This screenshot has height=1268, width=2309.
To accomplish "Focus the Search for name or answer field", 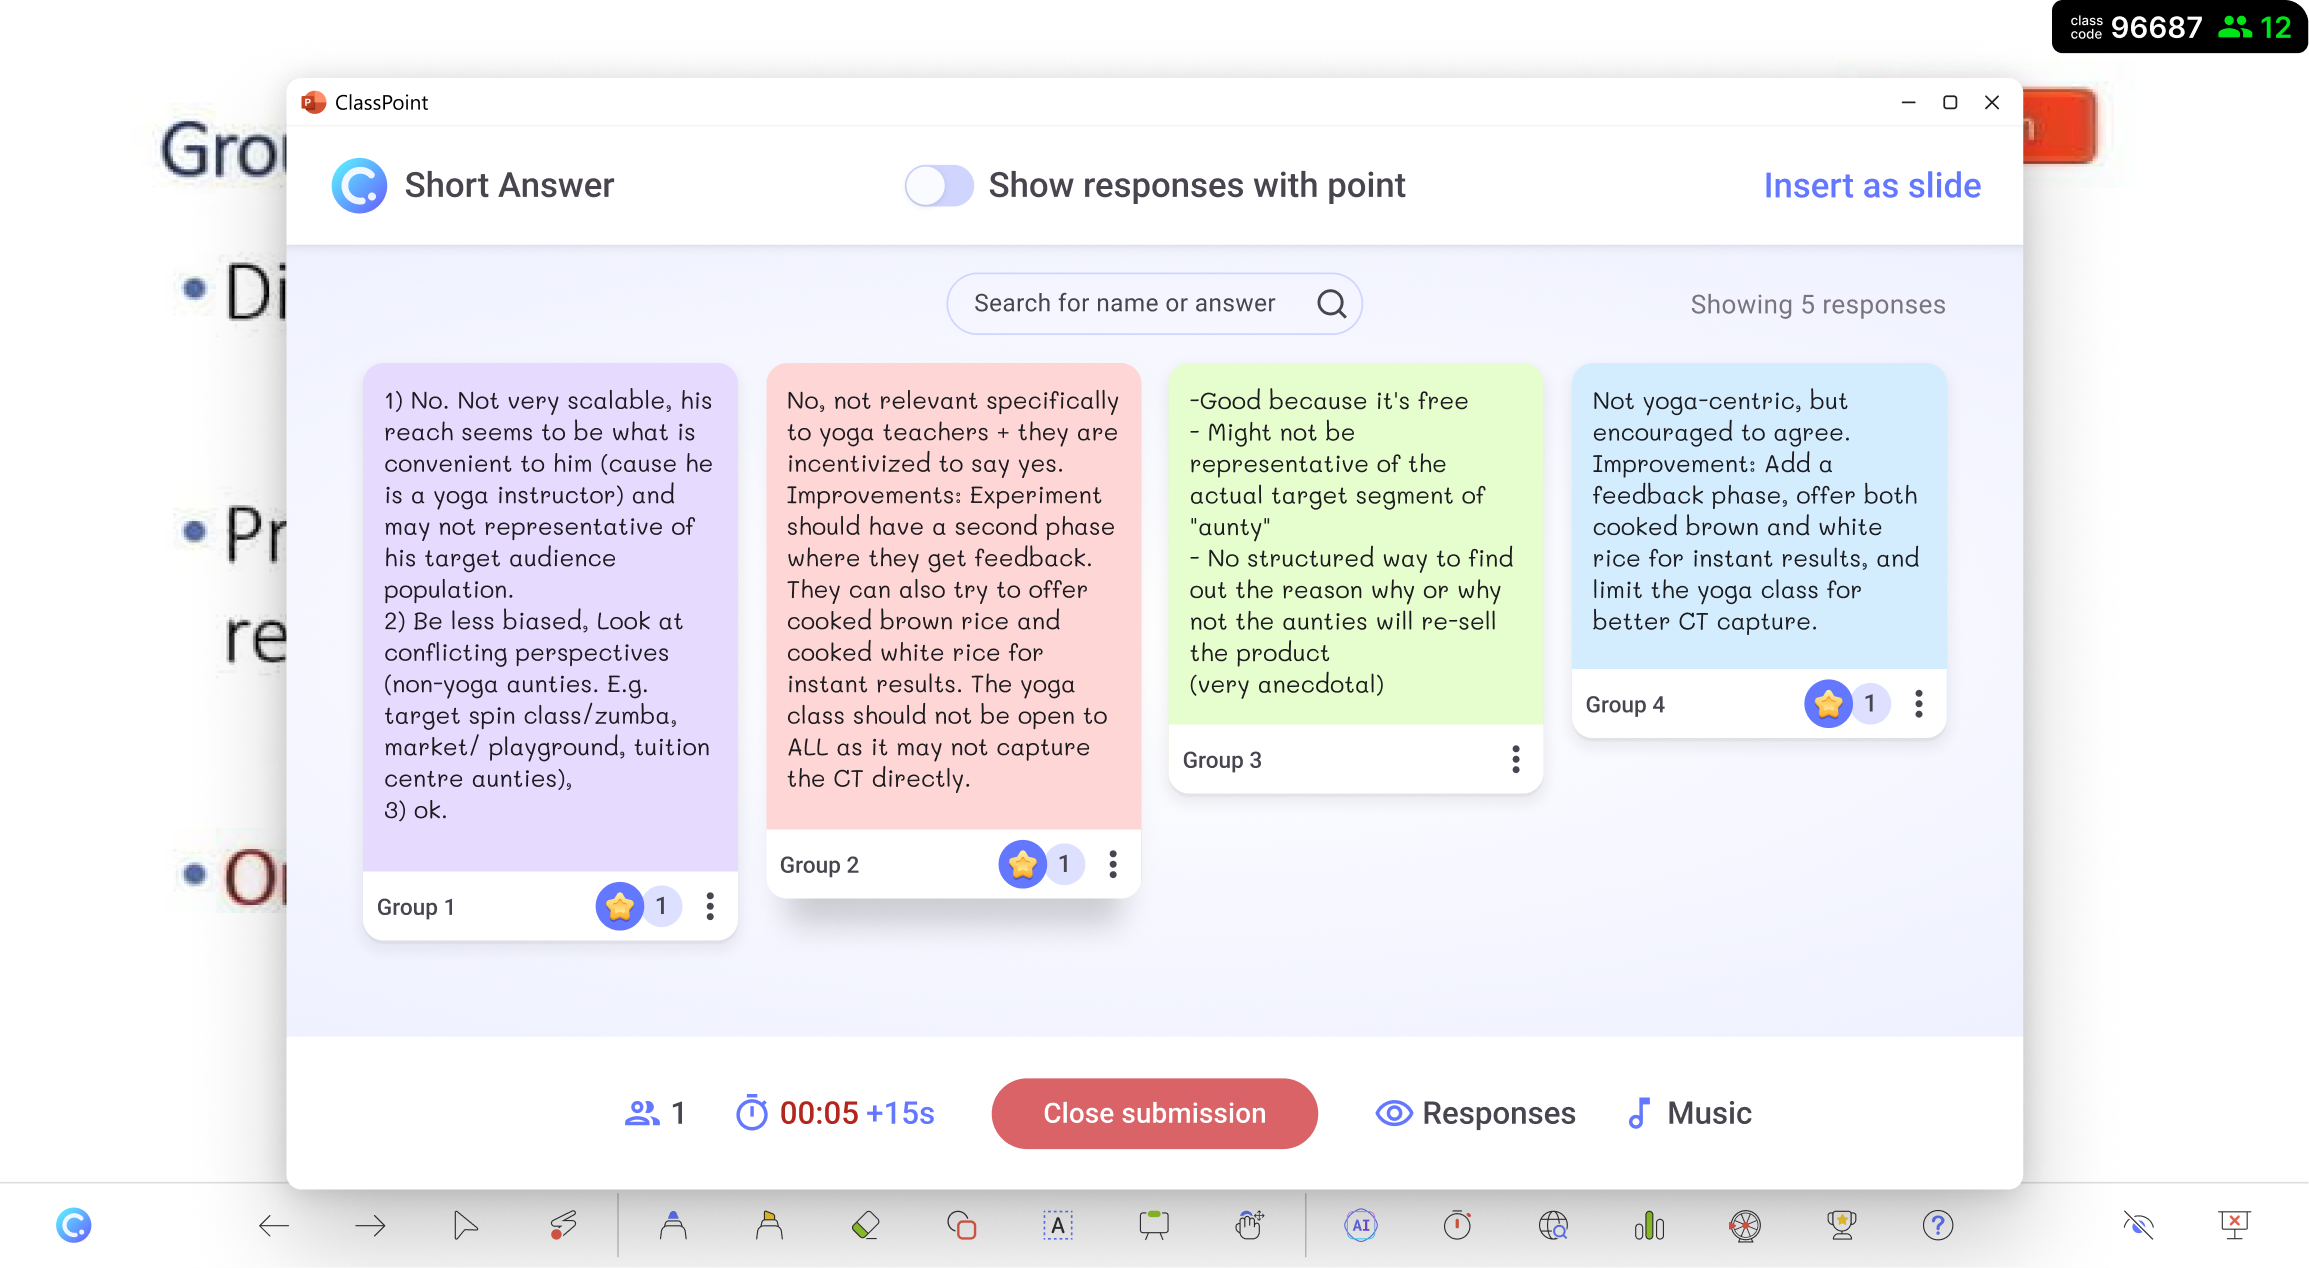I will (x=1154, y=303).
